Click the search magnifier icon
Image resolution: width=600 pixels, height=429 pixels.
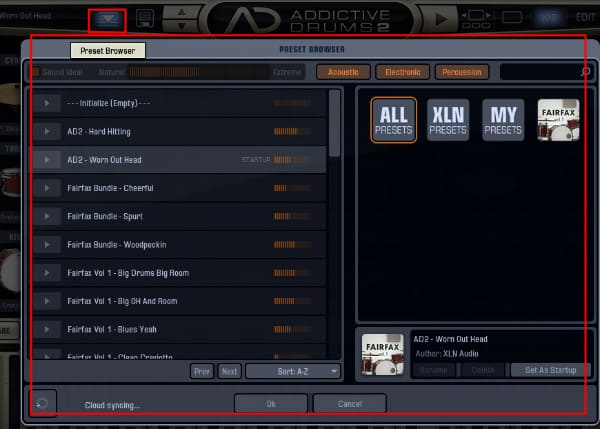pyautogui.click(x=586, y=72)
